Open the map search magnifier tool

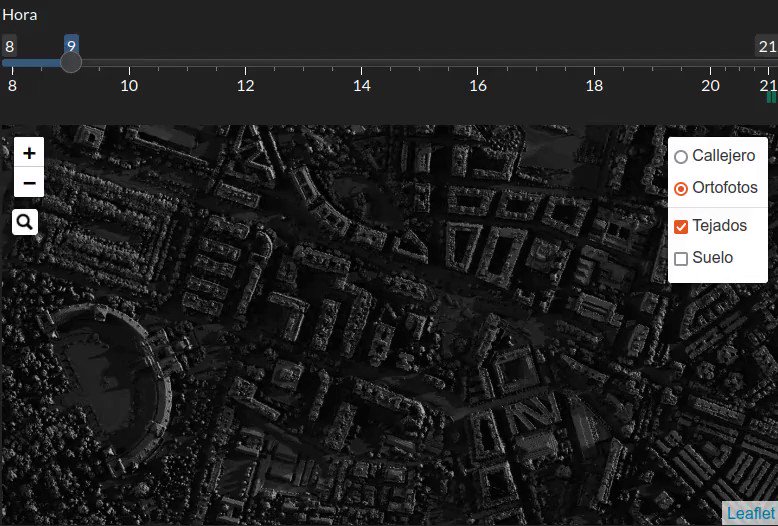click(25, 222)
